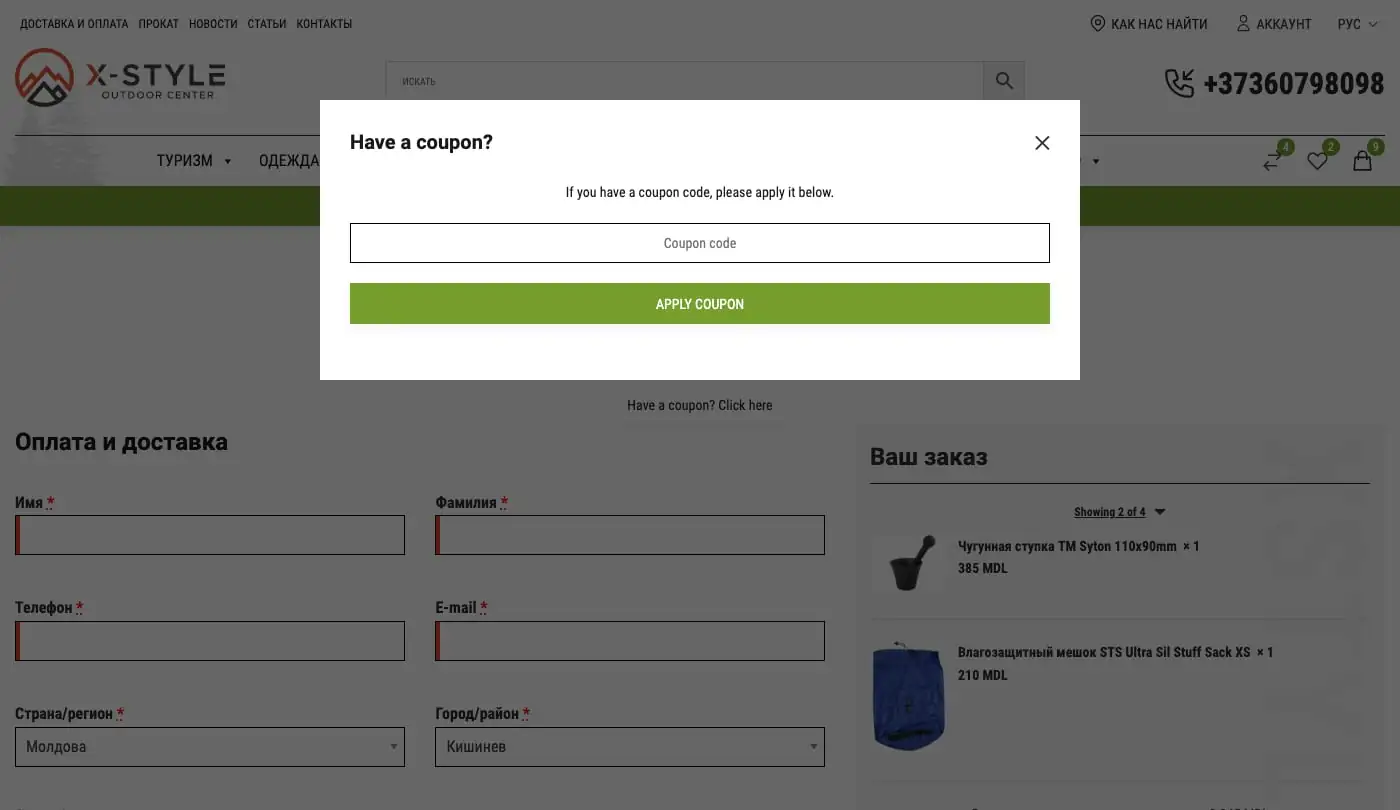Viewport: 1400px width, 810px height.
Task: Open the compare arrows icon
Action: point(1272,160)
